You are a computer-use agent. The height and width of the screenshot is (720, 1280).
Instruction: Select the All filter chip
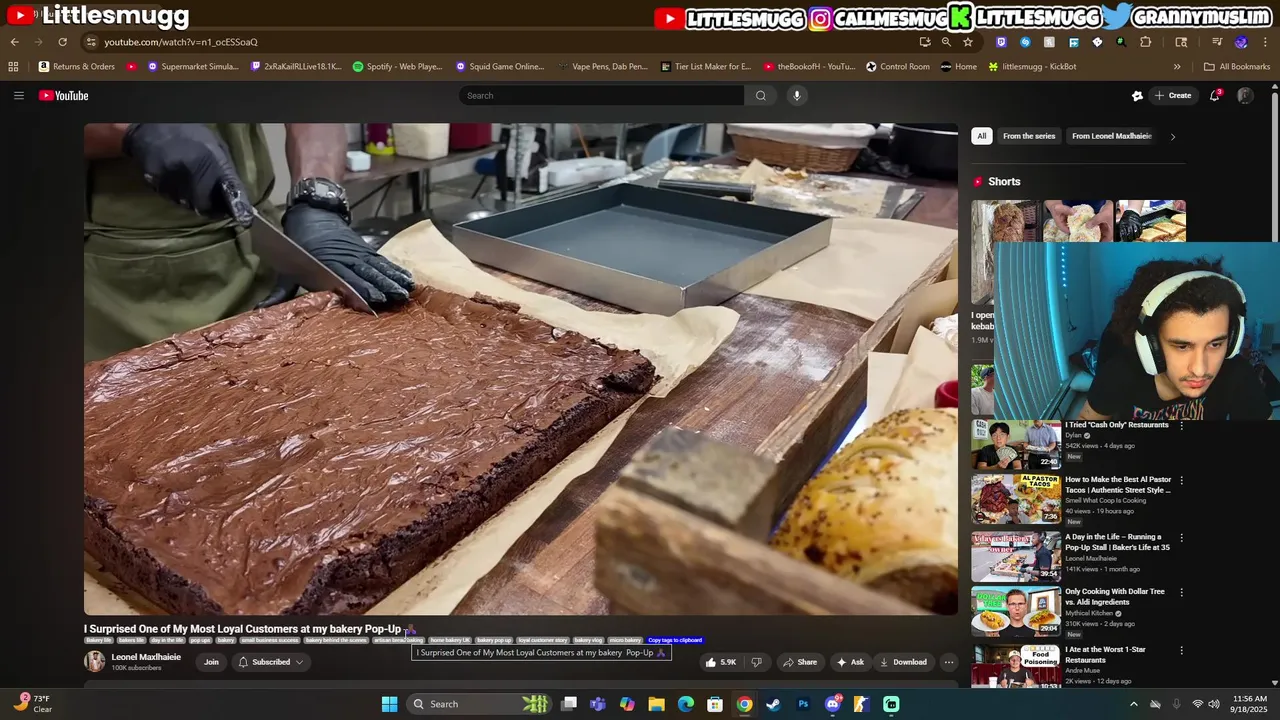pyautogui.click(x=982, y=136)
